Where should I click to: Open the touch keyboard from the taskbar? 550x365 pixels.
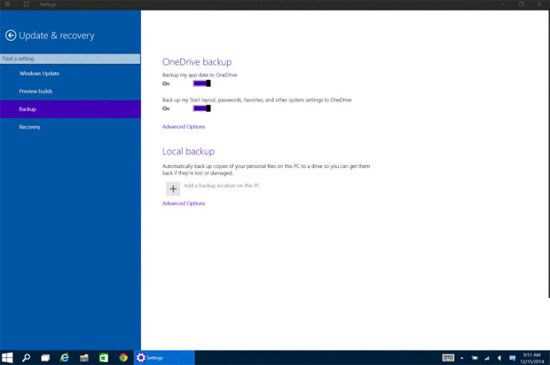click(448, 358)
